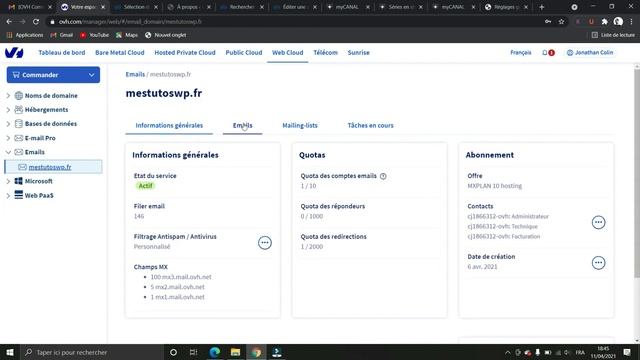Screen dimensions: 640x360
Task: Open the Maps bookmark
Action: coord(127,35)
